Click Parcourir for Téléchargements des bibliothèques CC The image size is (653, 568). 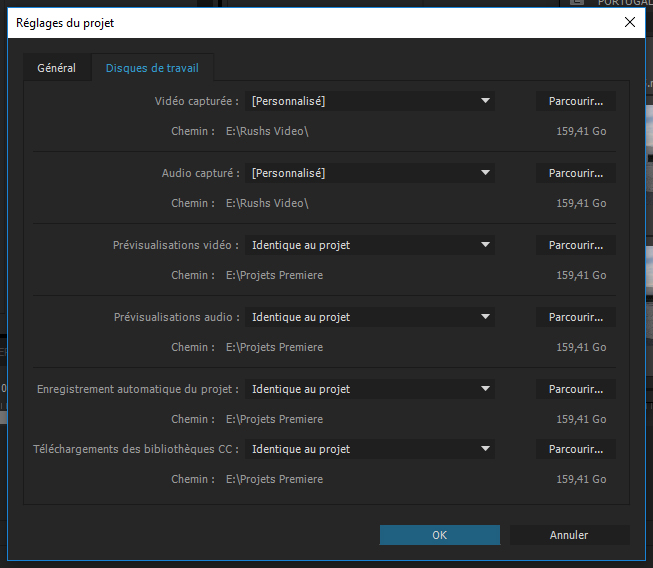pyautogui.click(x=576, y=449)
